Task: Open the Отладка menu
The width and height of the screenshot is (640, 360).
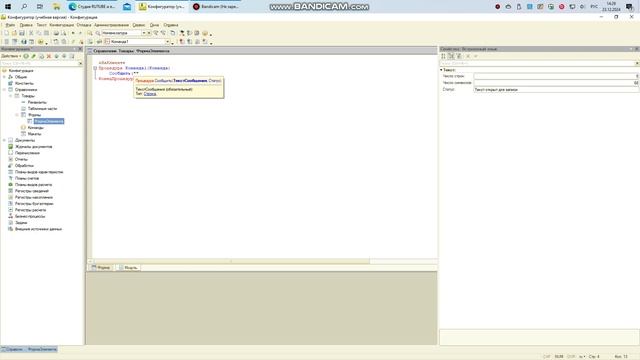Action: point(84,25)
